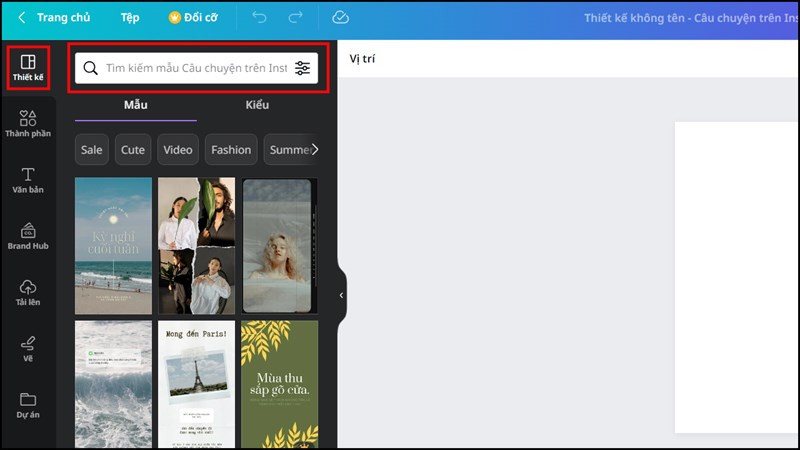The image size is (800, 450).
Task: Show more category chips with right chevron
Action: pos(315,149)
